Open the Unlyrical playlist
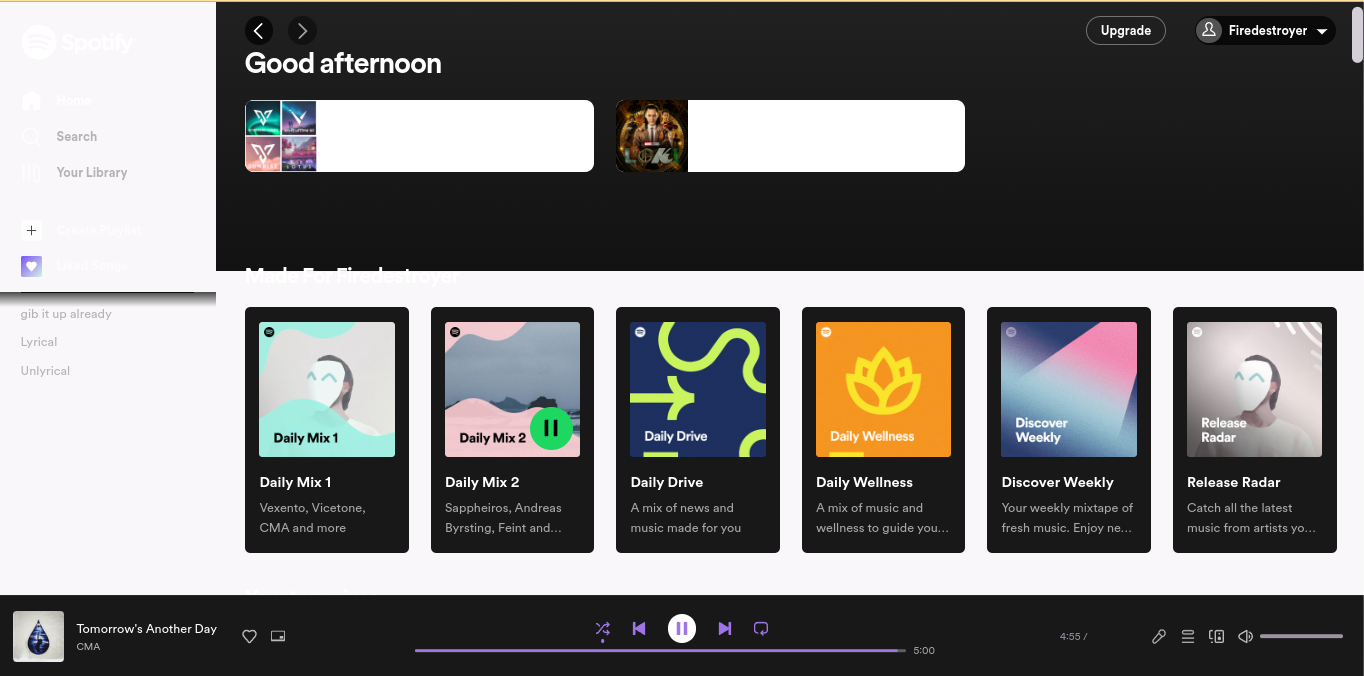This screenshot has width=1364, height=676. coord(45,371)
